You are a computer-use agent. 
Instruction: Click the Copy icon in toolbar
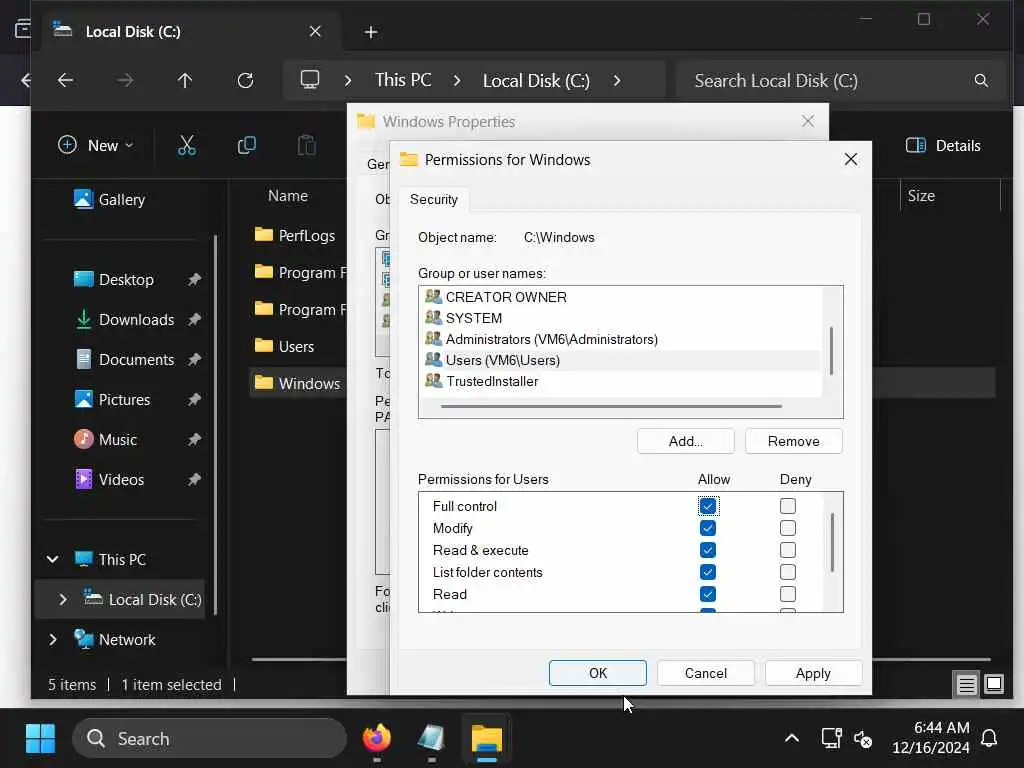click(x=247, y=145)
